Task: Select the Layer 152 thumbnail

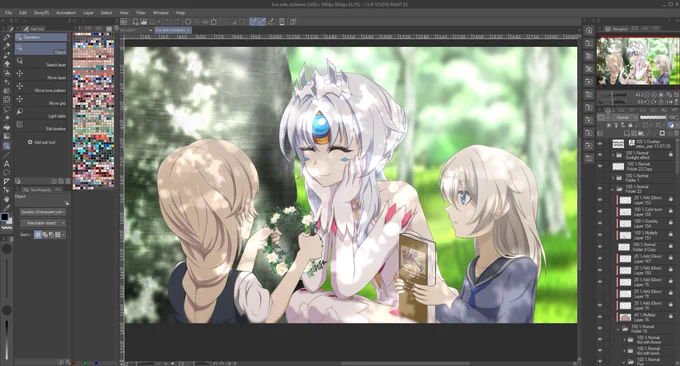Action: coord(625,200)
